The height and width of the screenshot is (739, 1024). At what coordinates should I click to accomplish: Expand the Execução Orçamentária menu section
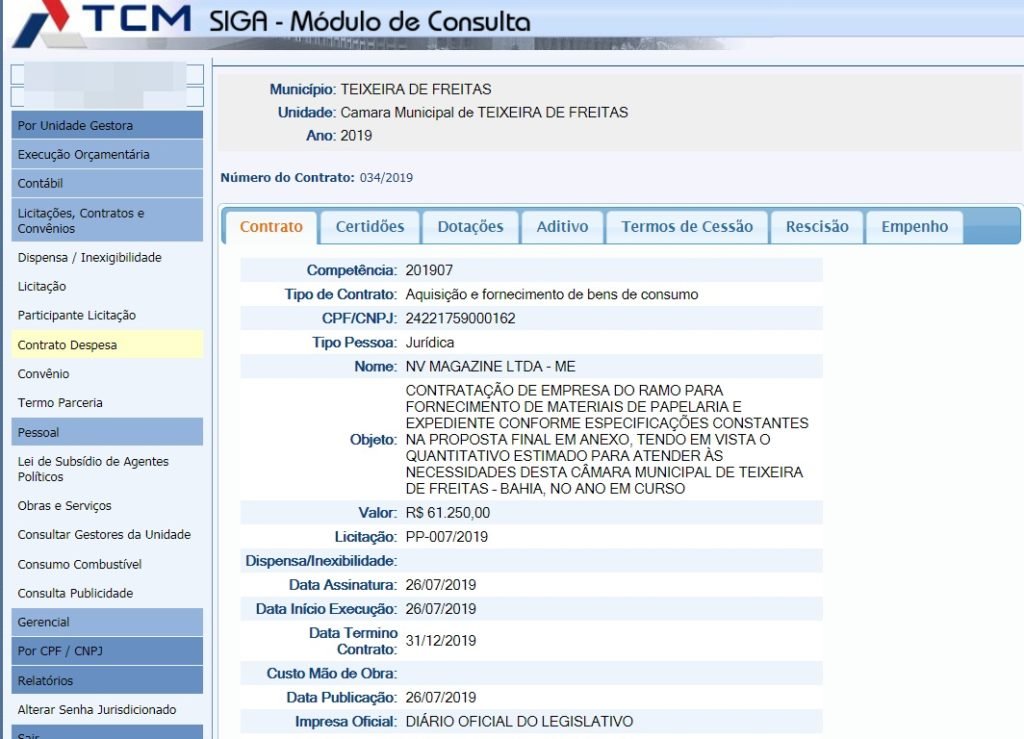point(107,154)
